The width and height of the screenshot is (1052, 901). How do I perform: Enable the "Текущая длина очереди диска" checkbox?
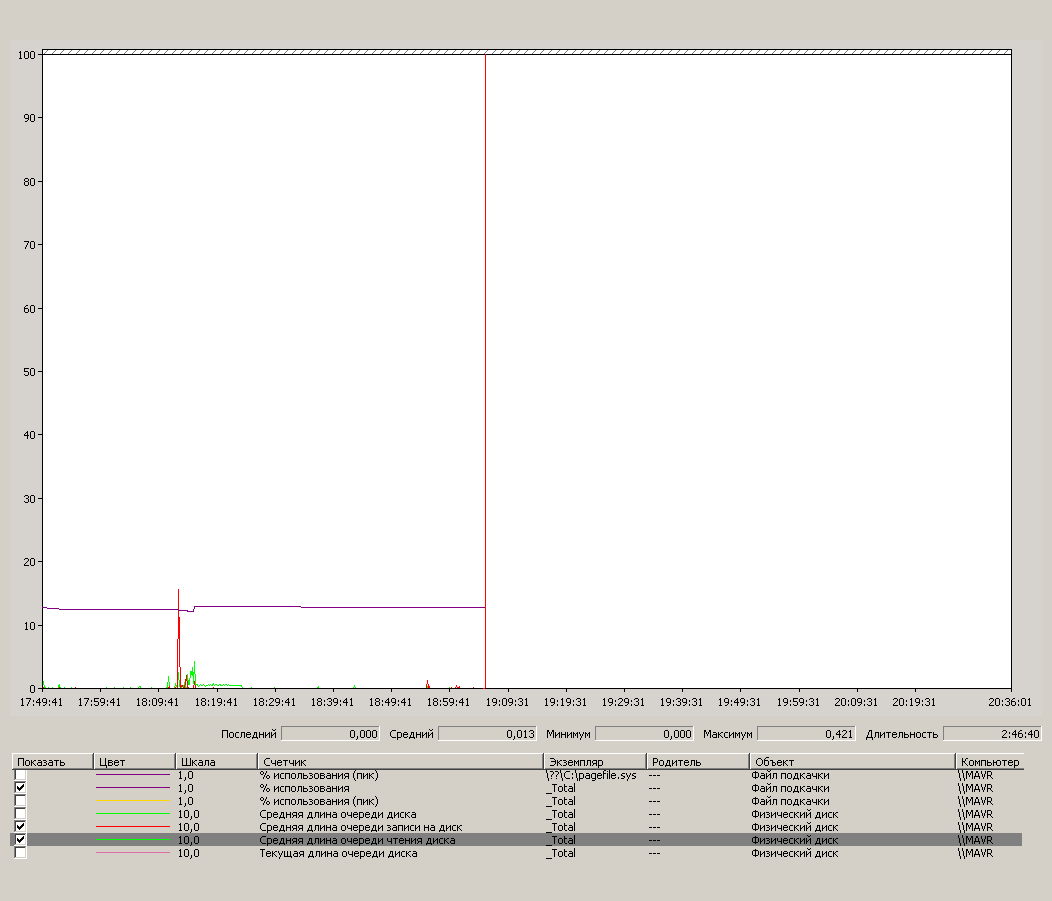tap(20, 853)
